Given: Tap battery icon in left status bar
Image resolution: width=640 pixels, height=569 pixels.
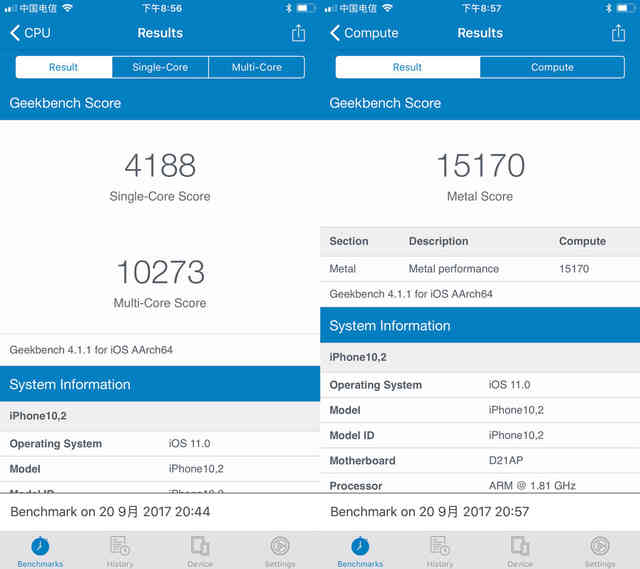Looking at the screenshot, I should pos(306,8).
